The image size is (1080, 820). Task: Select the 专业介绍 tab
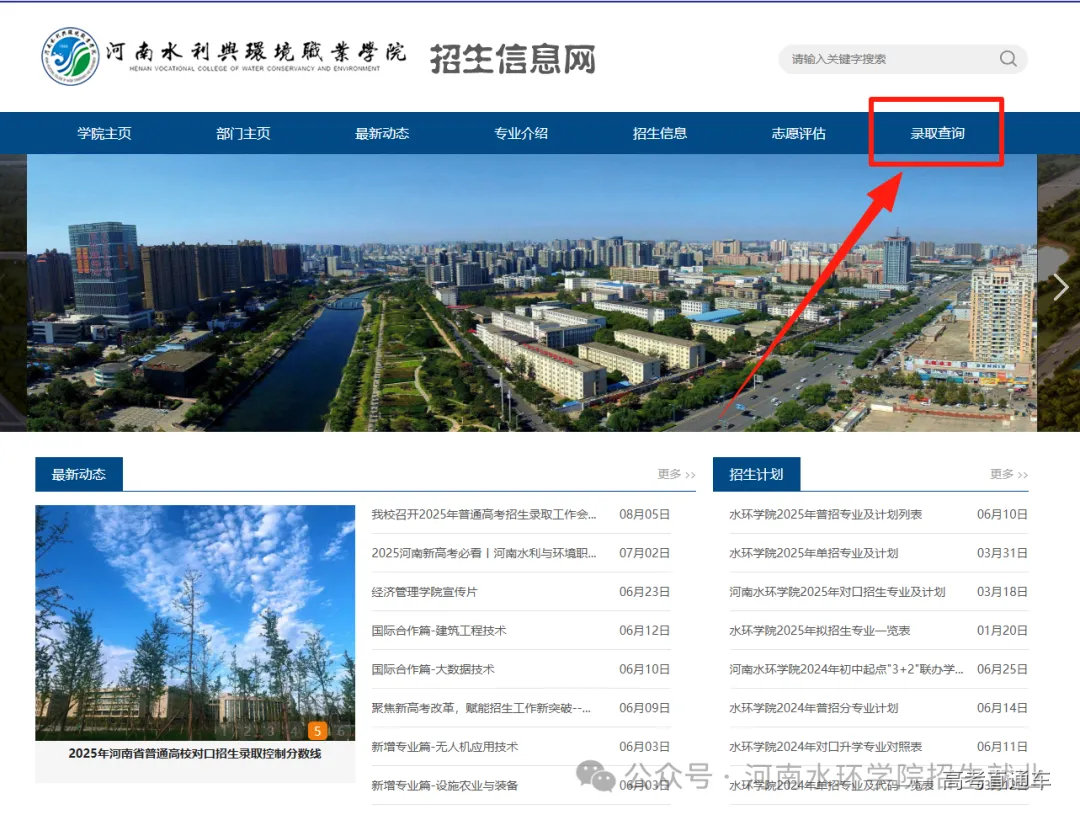click(x=519, y=133)
